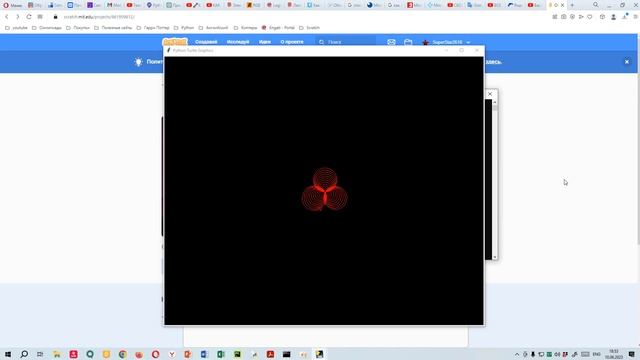Open the youtube bookmark folder
Image resolution: width=640 pixels, height=360 pixels.
click(x=16, y=28)
